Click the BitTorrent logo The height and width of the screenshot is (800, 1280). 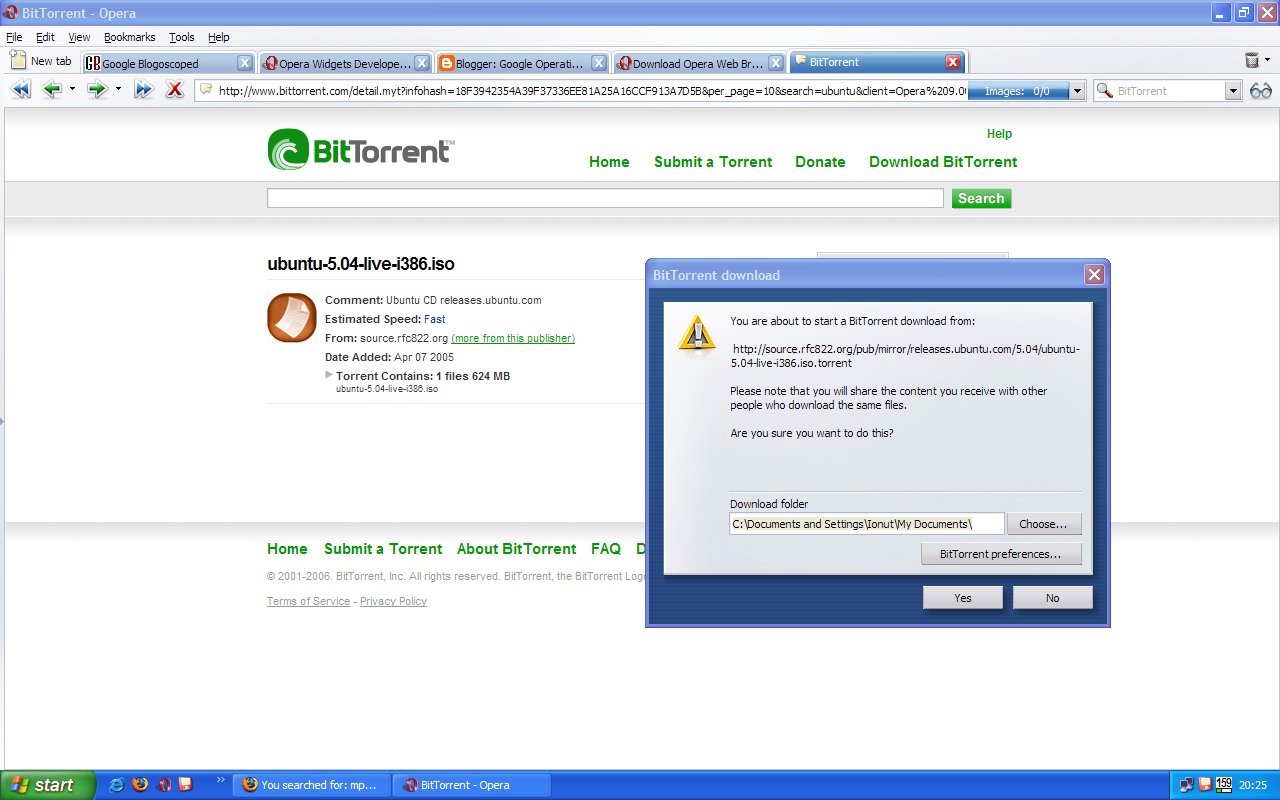coord(360,150)
